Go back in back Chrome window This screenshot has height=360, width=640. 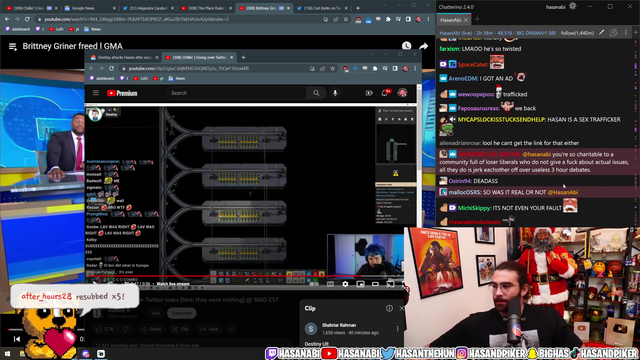7,19
